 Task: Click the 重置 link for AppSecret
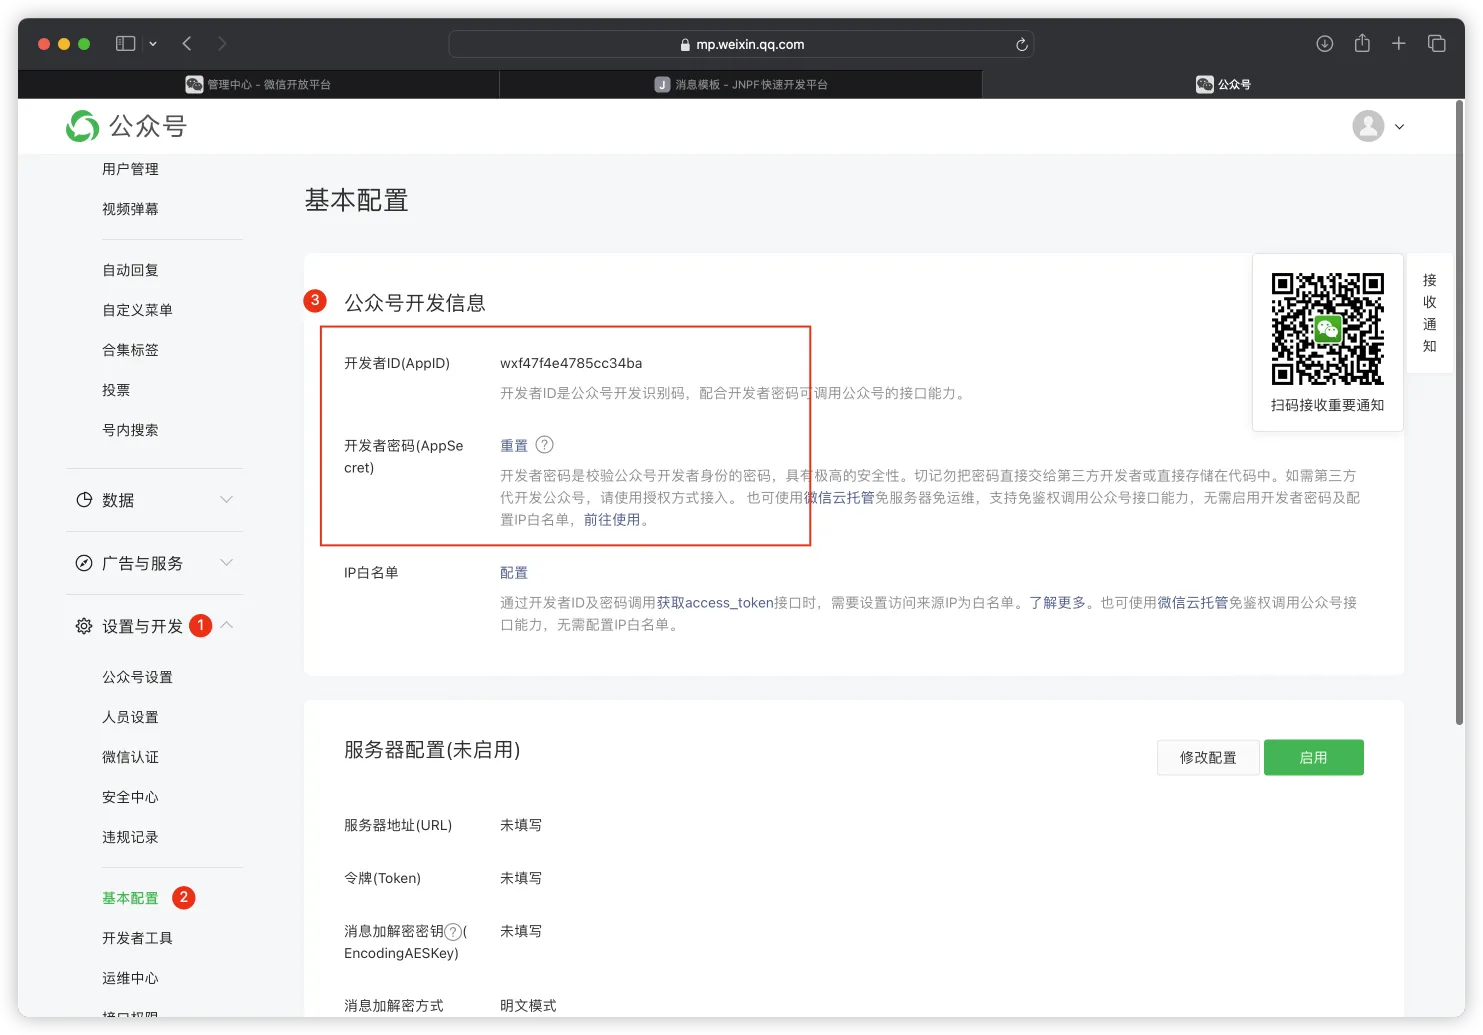tap(513, 446)
